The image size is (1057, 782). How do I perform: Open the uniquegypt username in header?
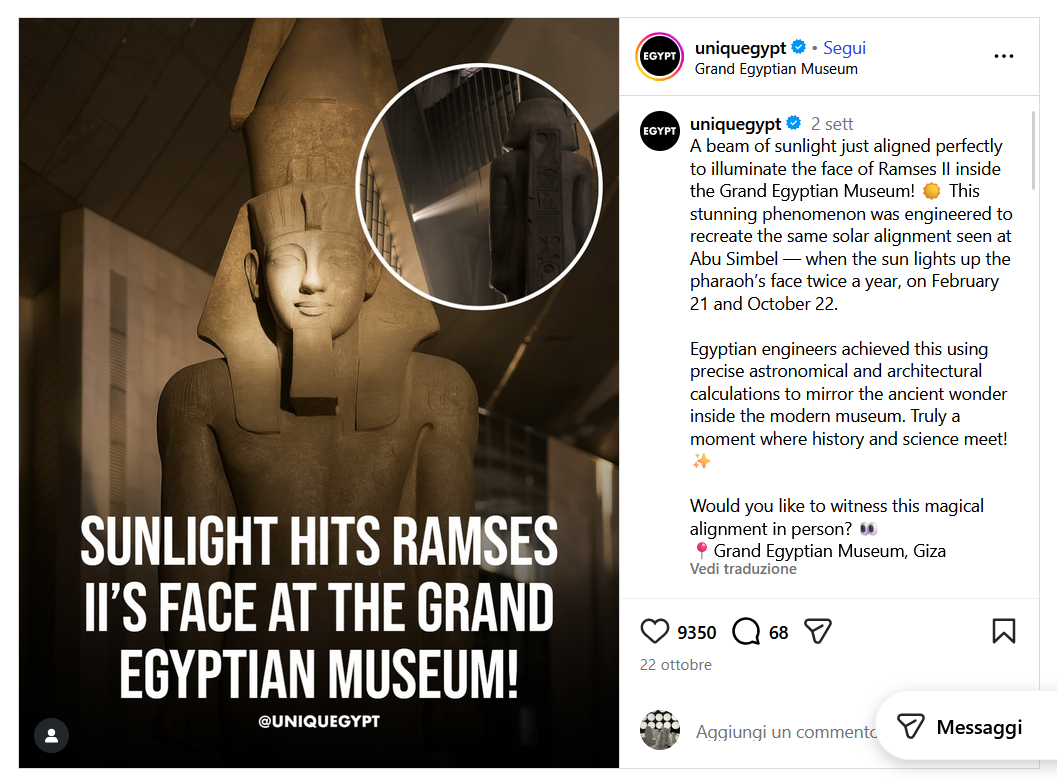pyautogui.click(x=740, y=48)
